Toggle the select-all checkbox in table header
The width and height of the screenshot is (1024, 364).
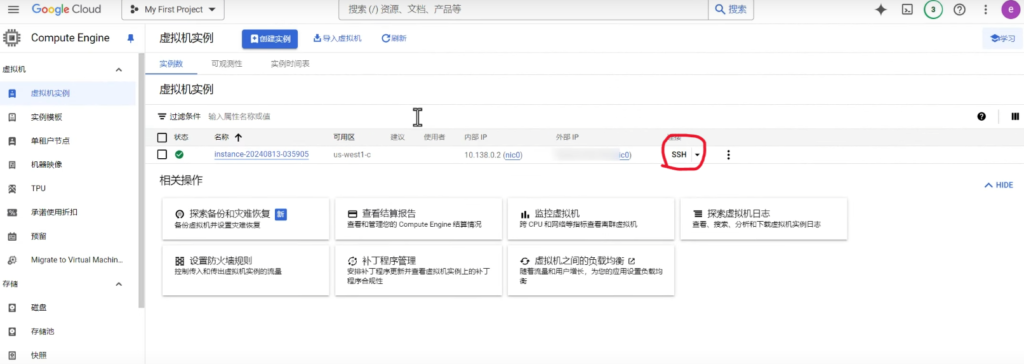pos(162,137)
